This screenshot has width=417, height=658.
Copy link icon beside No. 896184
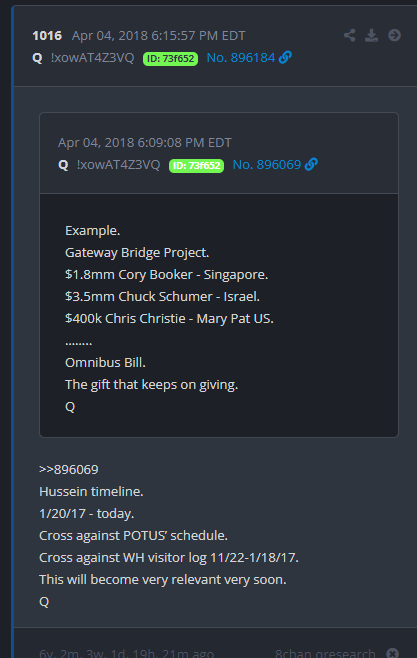[x=285, y=57]
